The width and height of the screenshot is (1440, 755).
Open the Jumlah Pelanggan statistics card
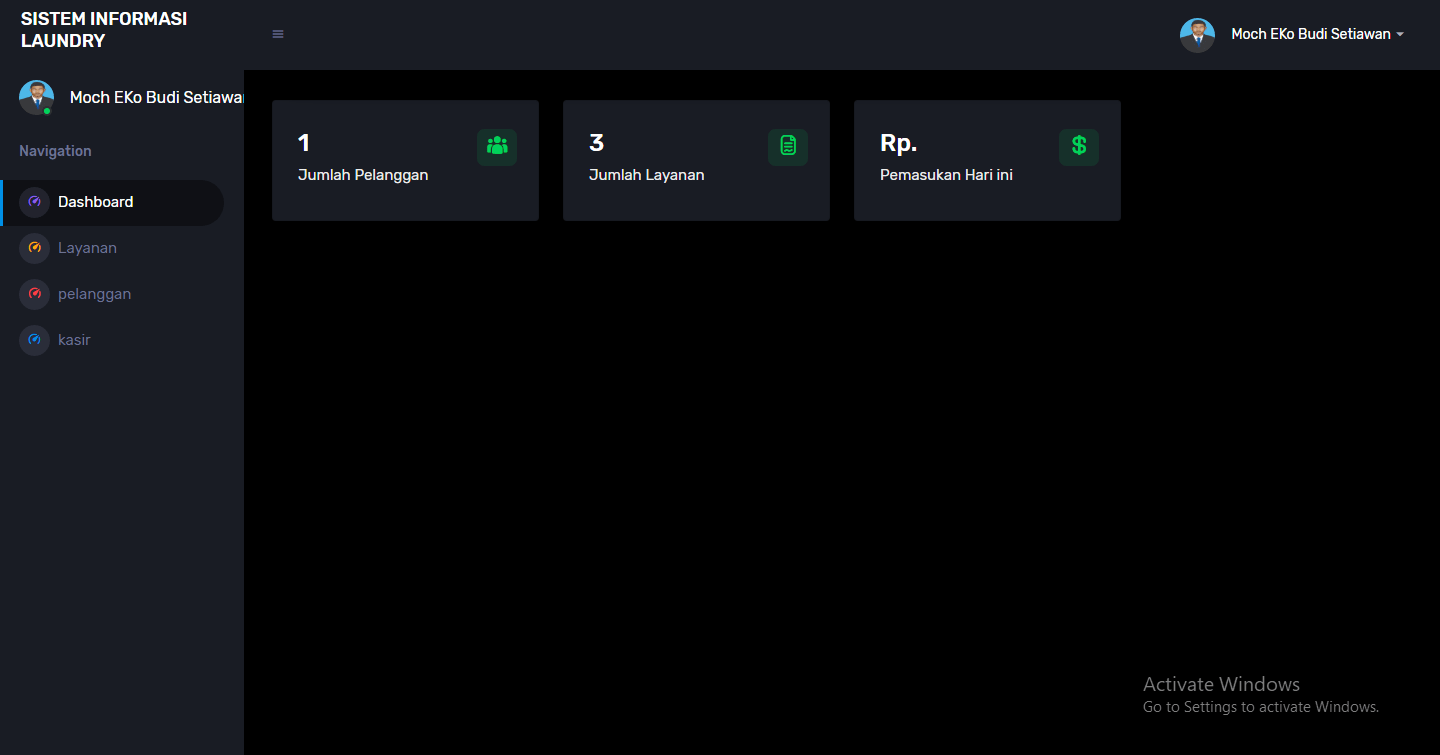pyautogui.click(x=405, y=160)
